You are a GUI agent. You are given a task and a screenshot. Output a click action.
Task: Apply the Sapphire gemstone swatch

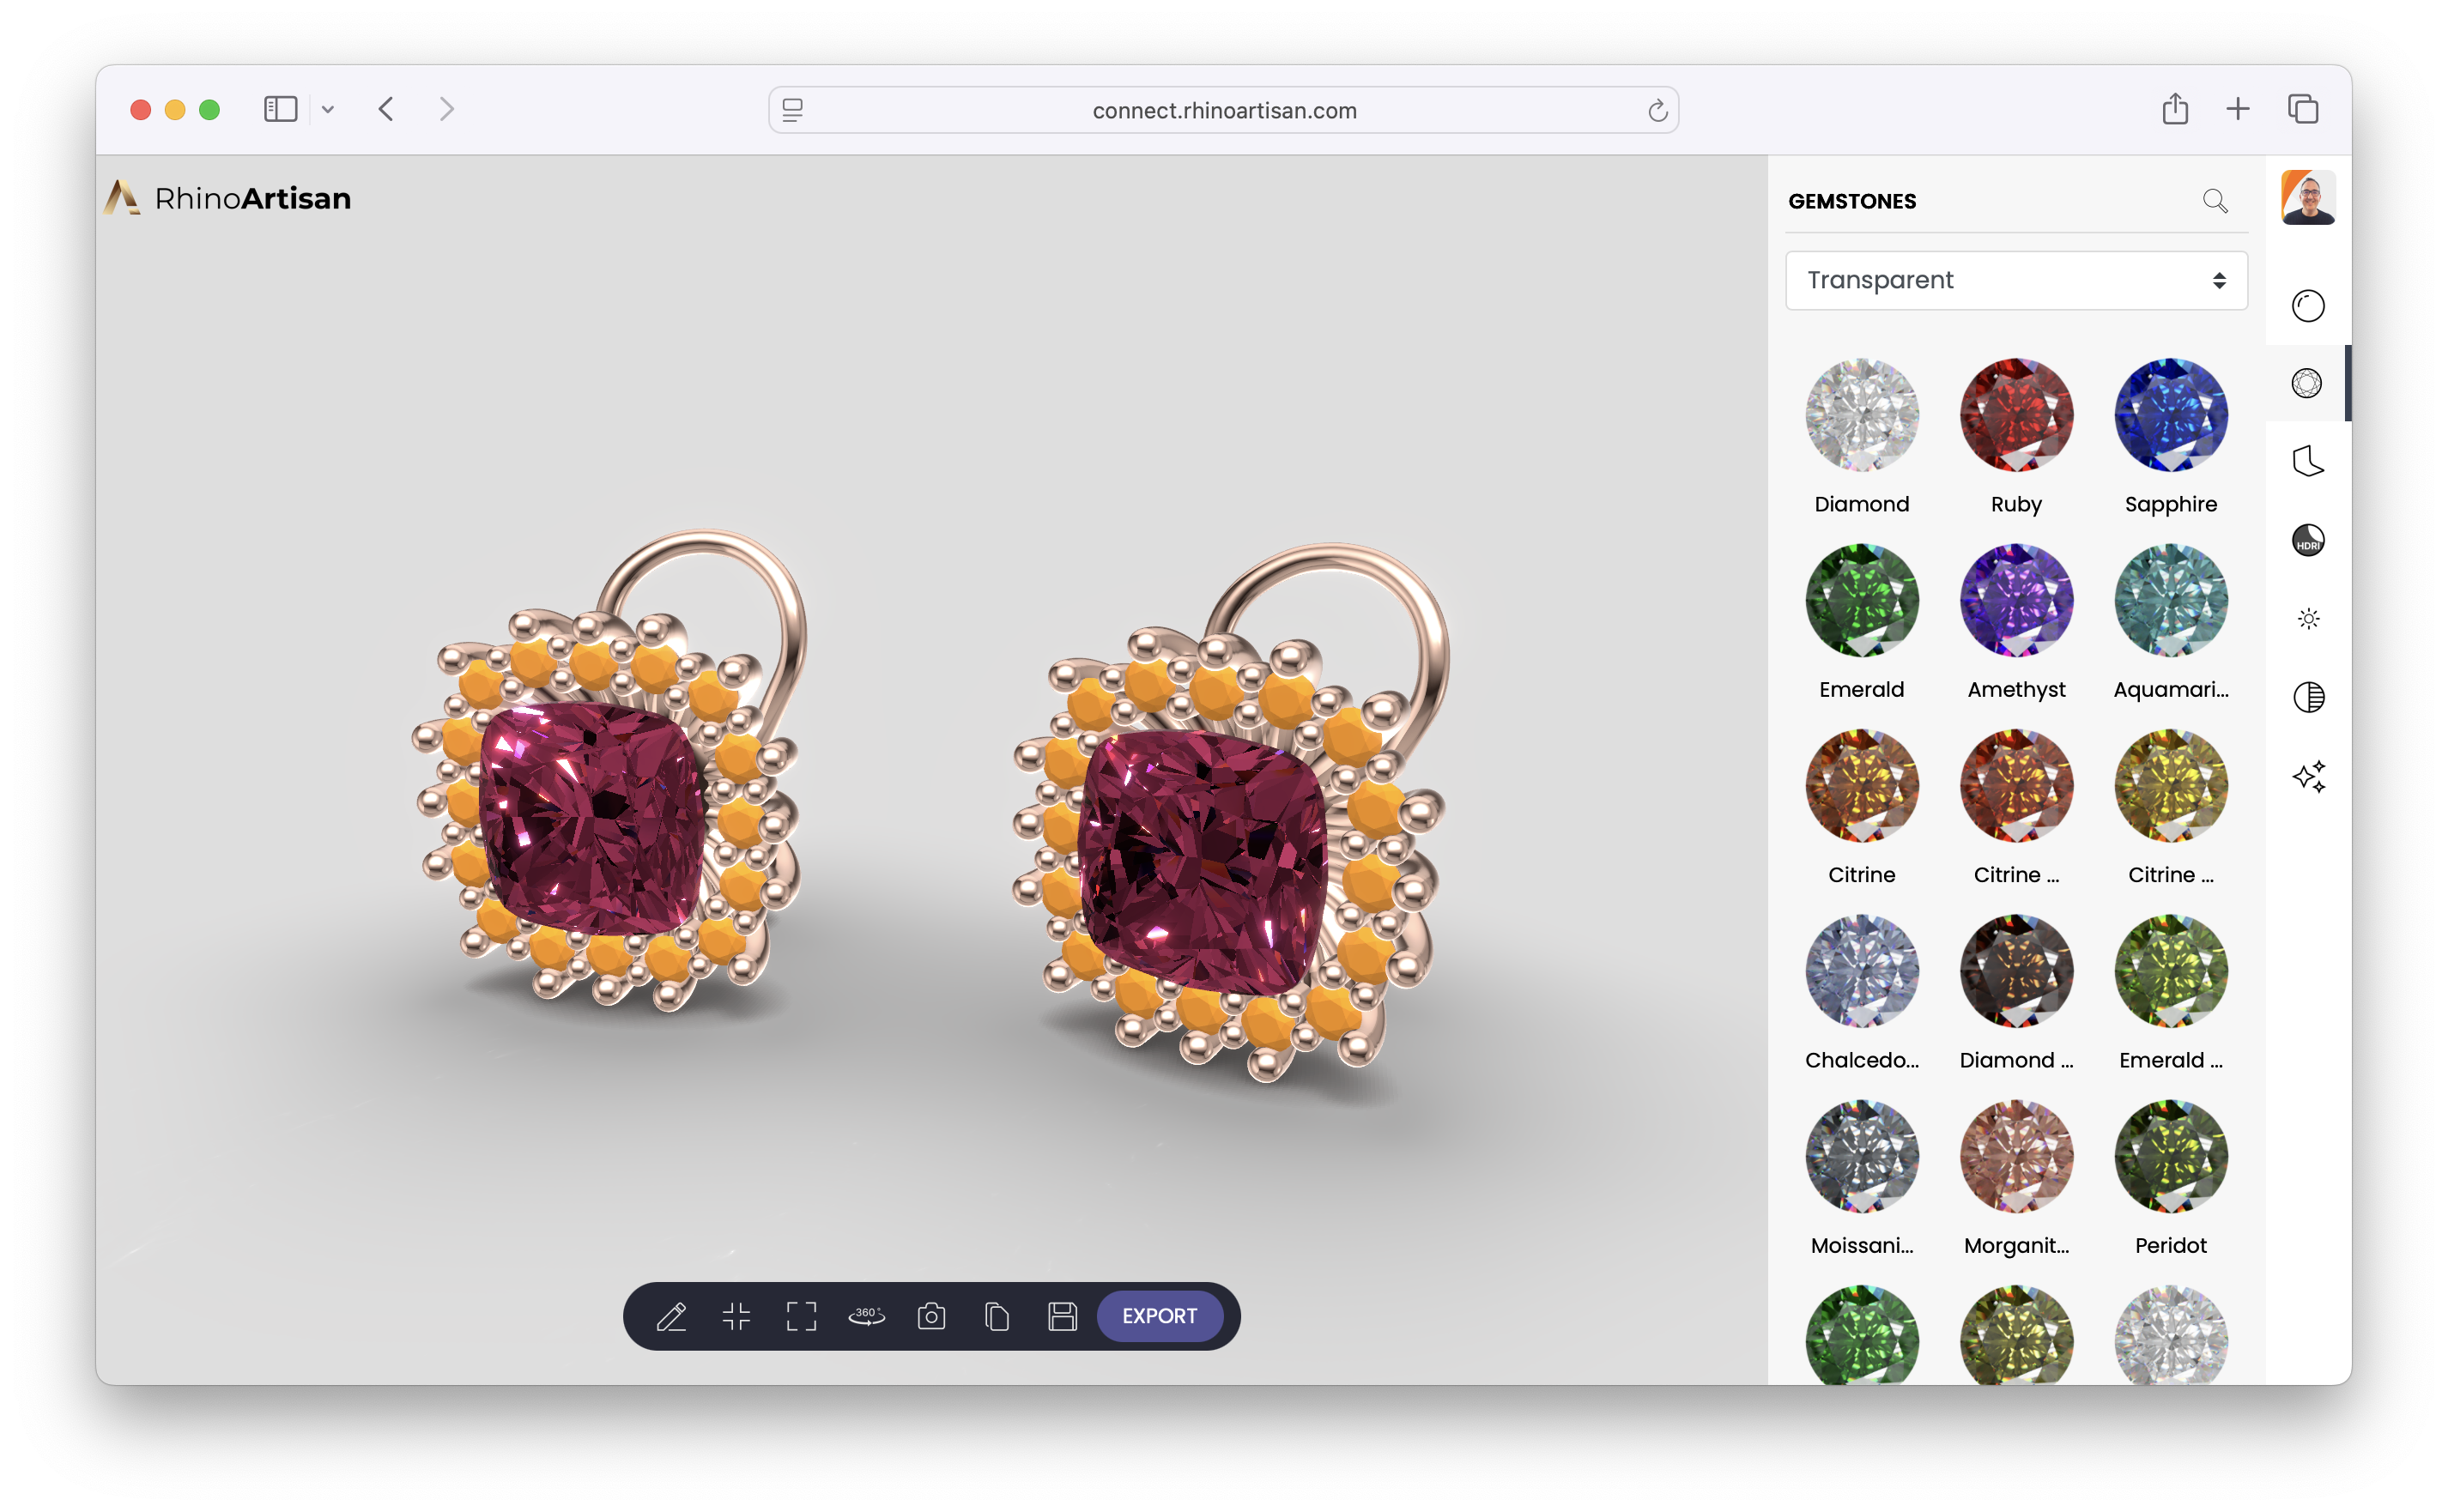(x=2170, y=415)
